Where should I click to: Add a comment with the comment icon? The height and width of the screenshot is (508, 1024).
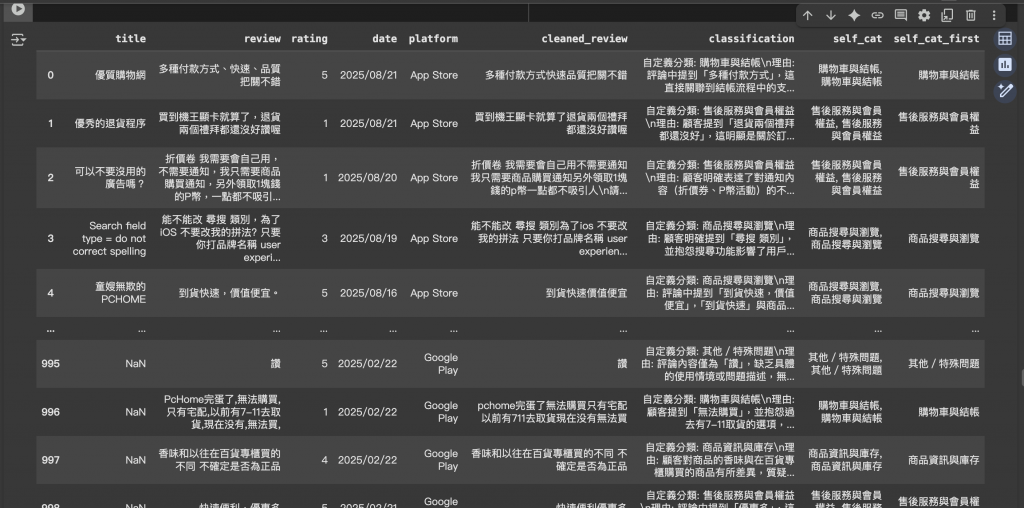click(x=901, y=15)
